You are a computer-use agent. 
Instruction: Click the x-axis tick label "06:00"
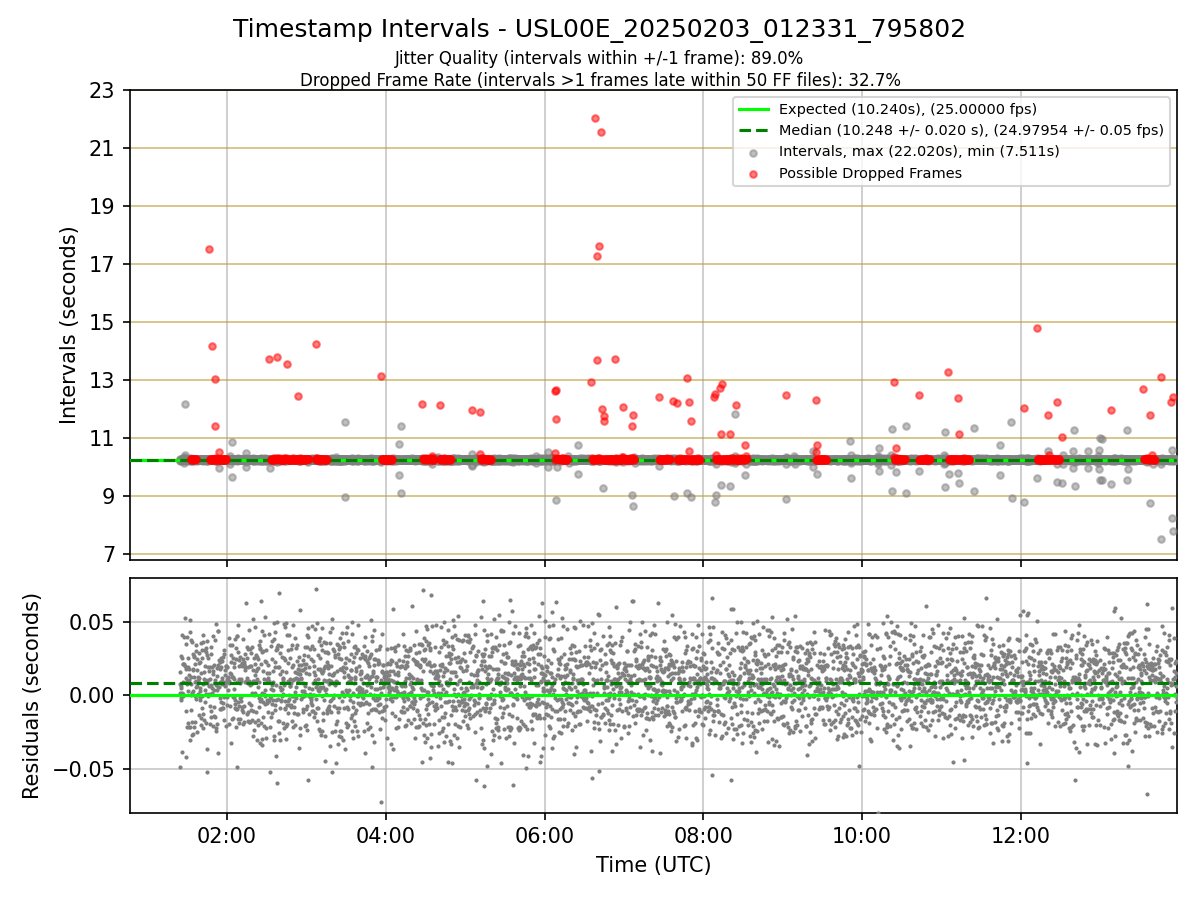point(544,838)
